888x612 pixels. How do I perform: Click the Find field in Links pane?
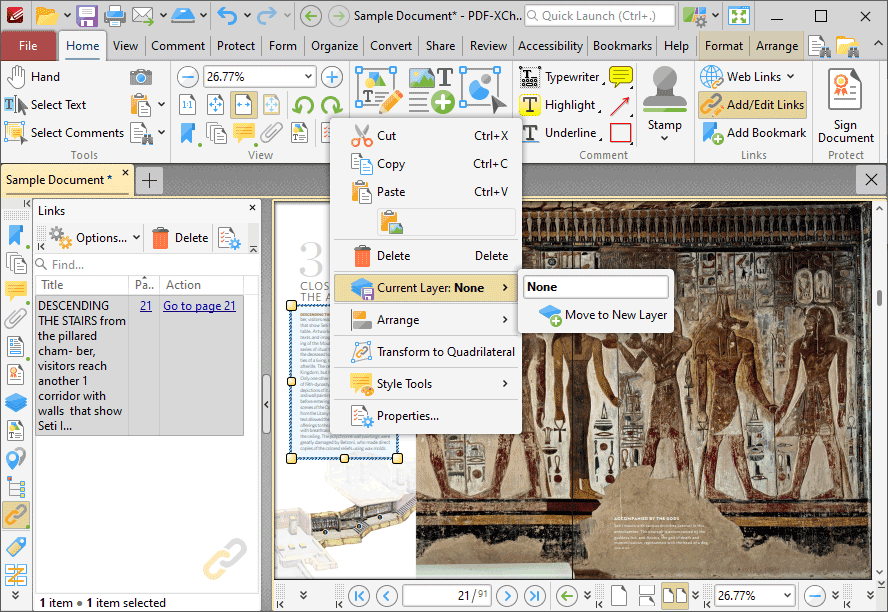[147, 264]
